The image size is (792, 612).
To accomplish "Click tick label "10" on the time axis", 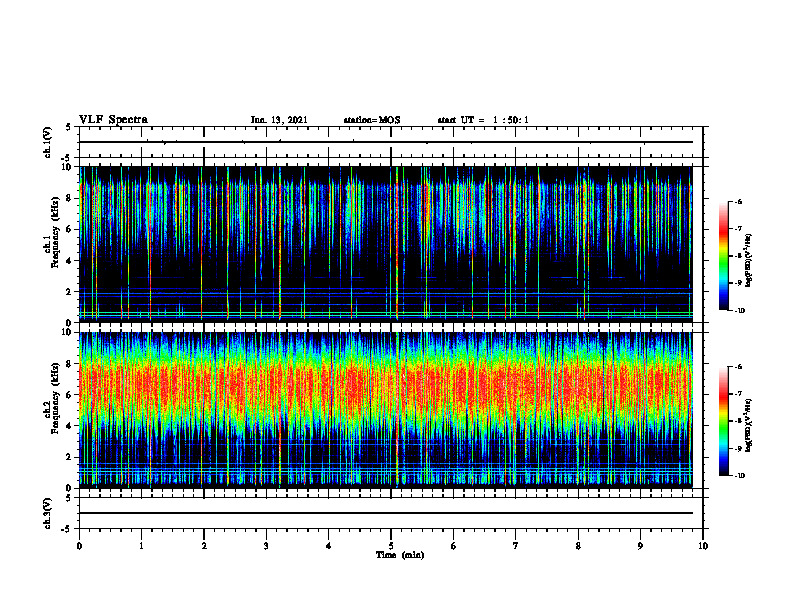I will point(703,546).
